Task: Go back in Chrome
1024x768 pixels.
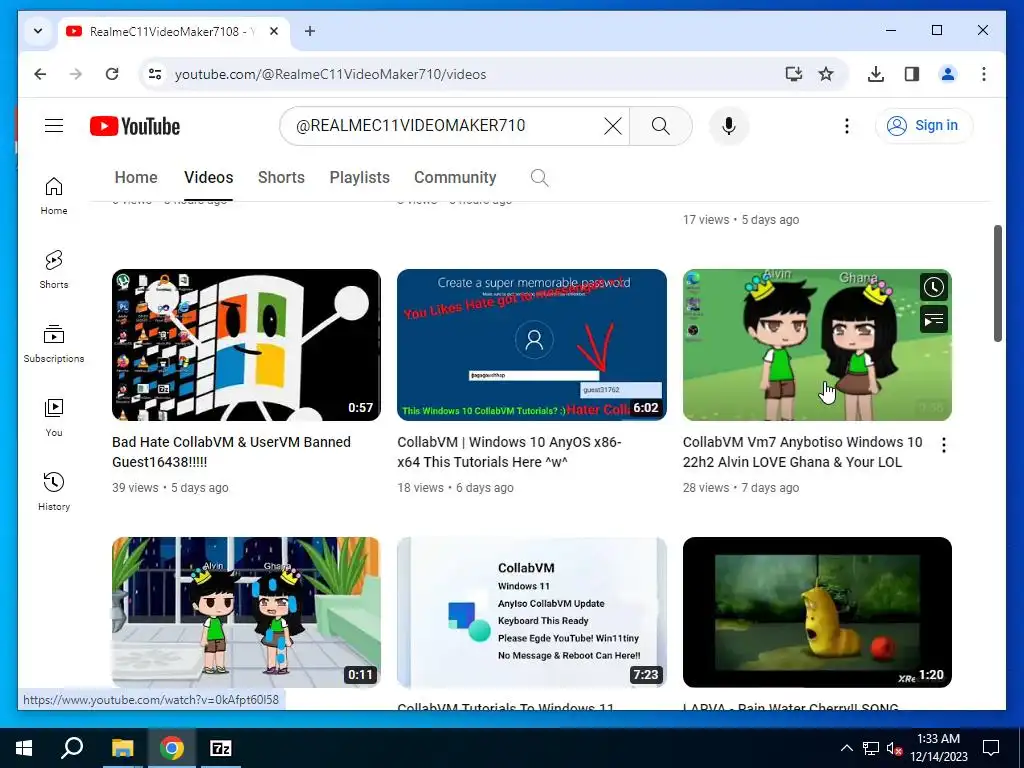Action: click(40, 74)
